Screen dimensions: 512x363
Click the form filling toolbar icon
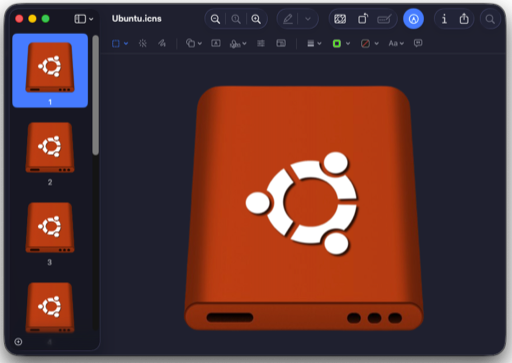[x=384, y=19]
